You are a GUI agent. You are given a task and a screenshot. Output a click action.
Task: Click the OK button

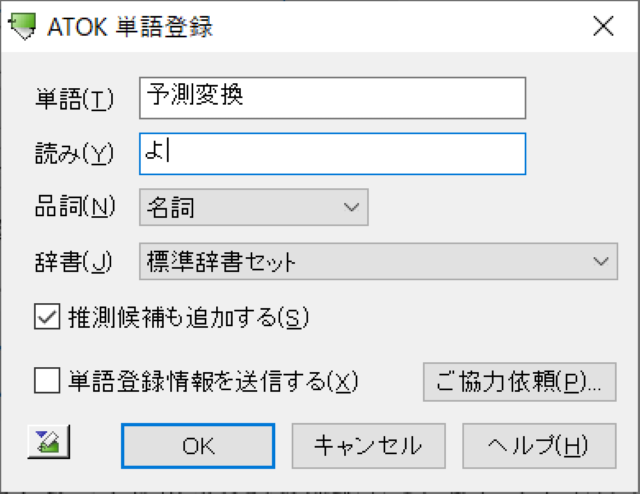[198, 446]
